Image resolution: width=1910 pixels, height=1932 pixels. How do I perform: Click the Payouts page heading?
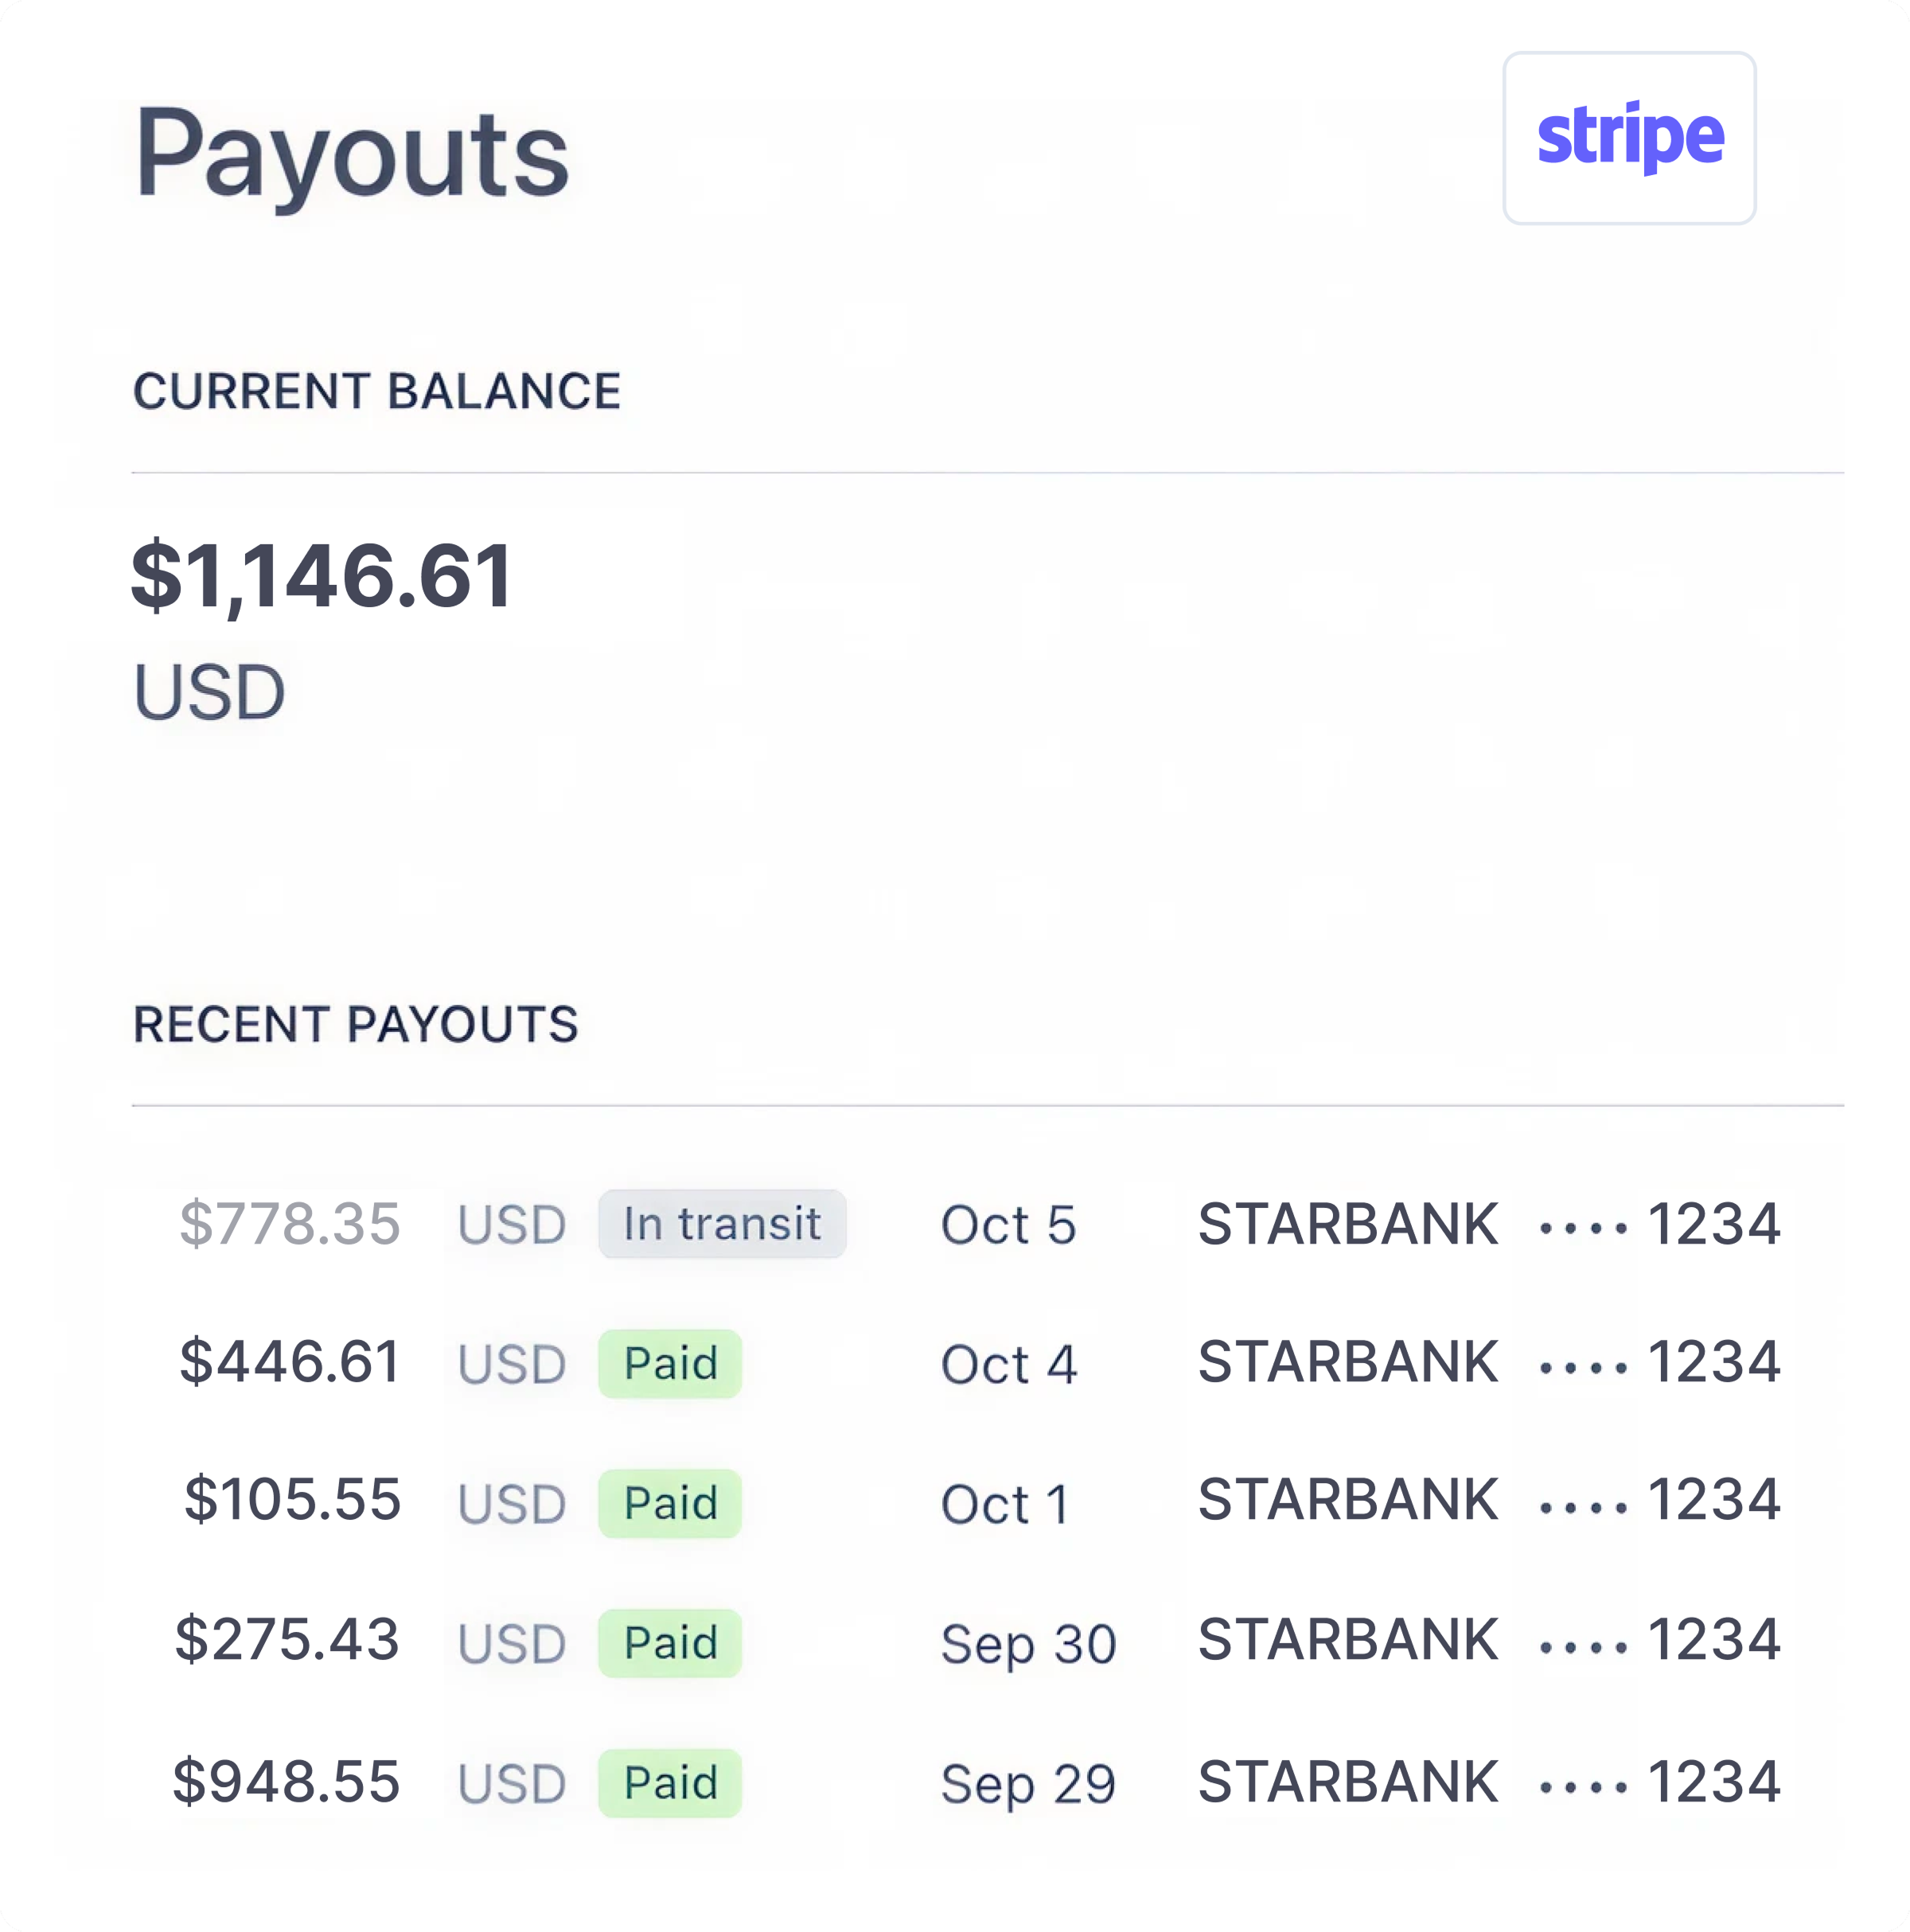pyautogui.click(x=352, y=156)
